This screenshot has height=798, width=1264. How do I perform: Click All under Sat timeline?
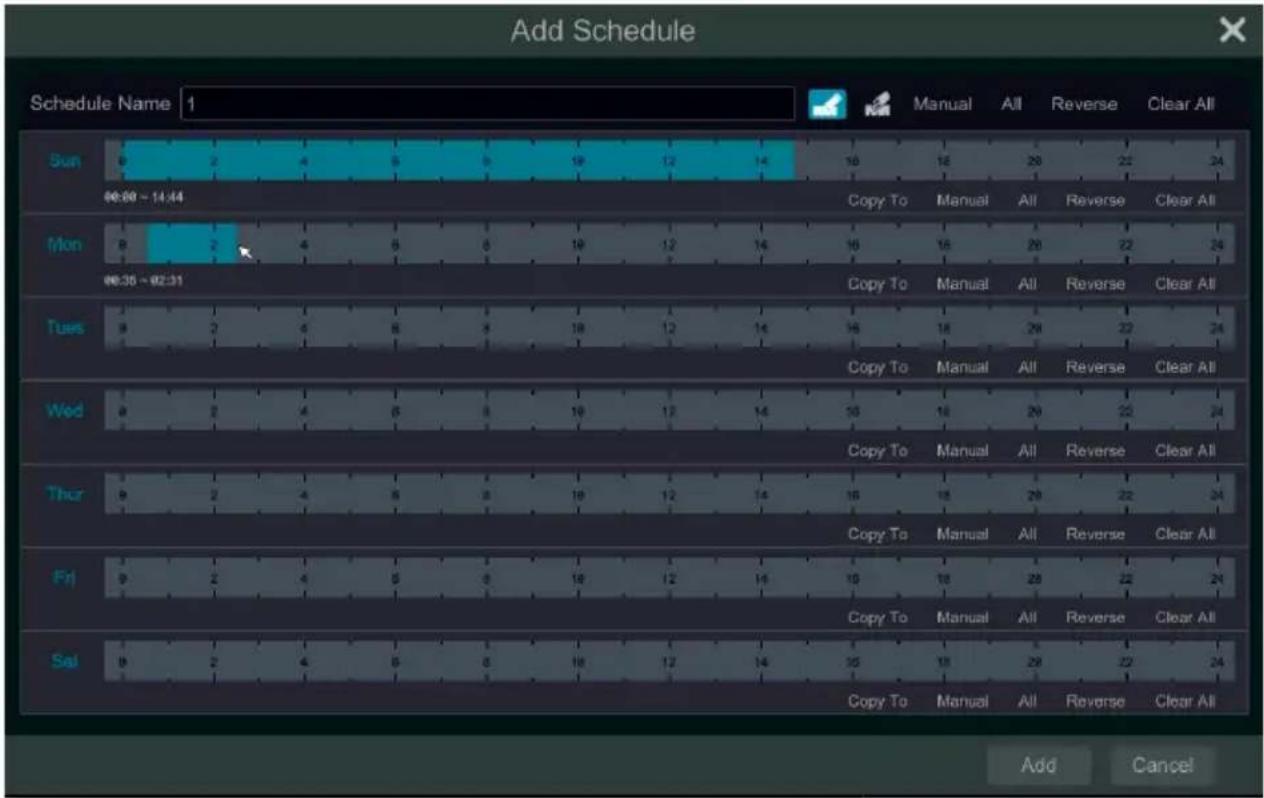pyautogui.click(x=1026, y=702)
